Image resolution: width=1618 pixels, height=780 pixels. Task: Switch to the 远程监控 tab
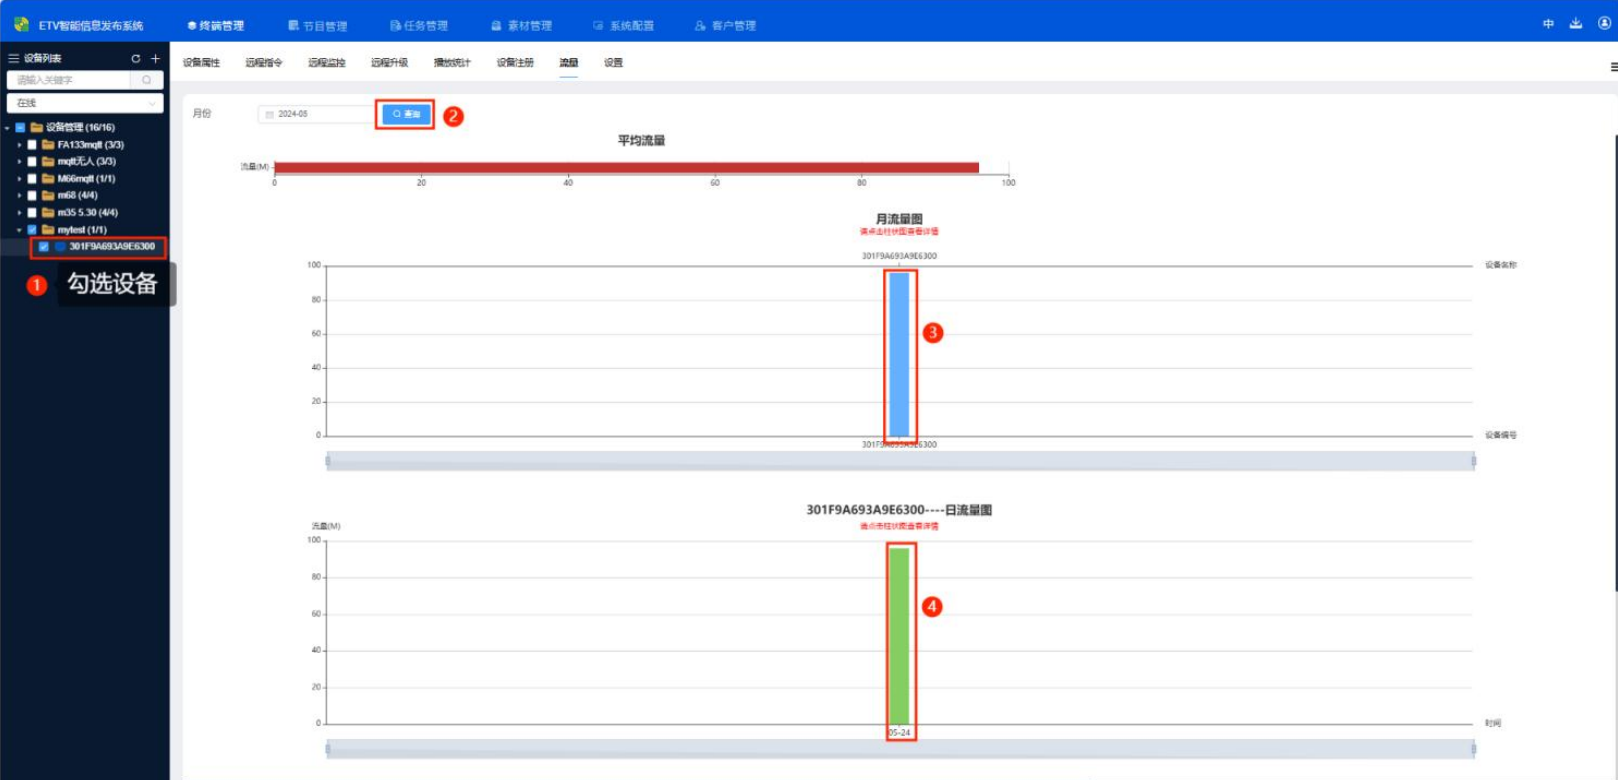pyautogui.click(x=326, y=63)
